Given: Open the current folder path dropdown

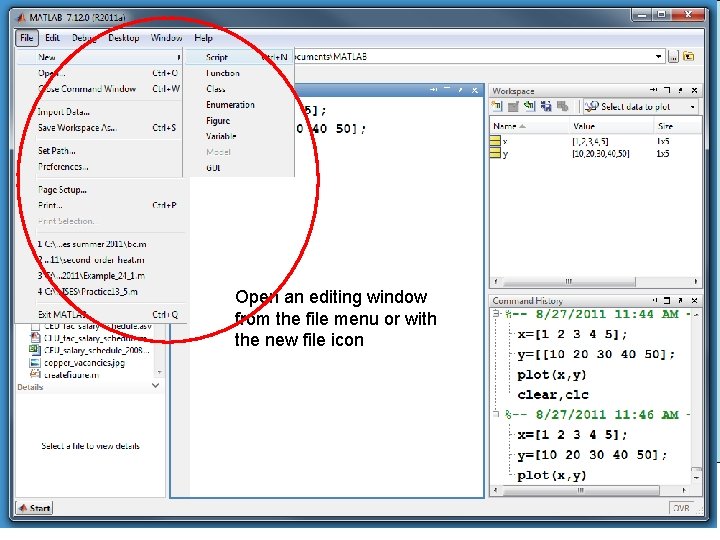Looking at the screenshot, I should [658, 56].
